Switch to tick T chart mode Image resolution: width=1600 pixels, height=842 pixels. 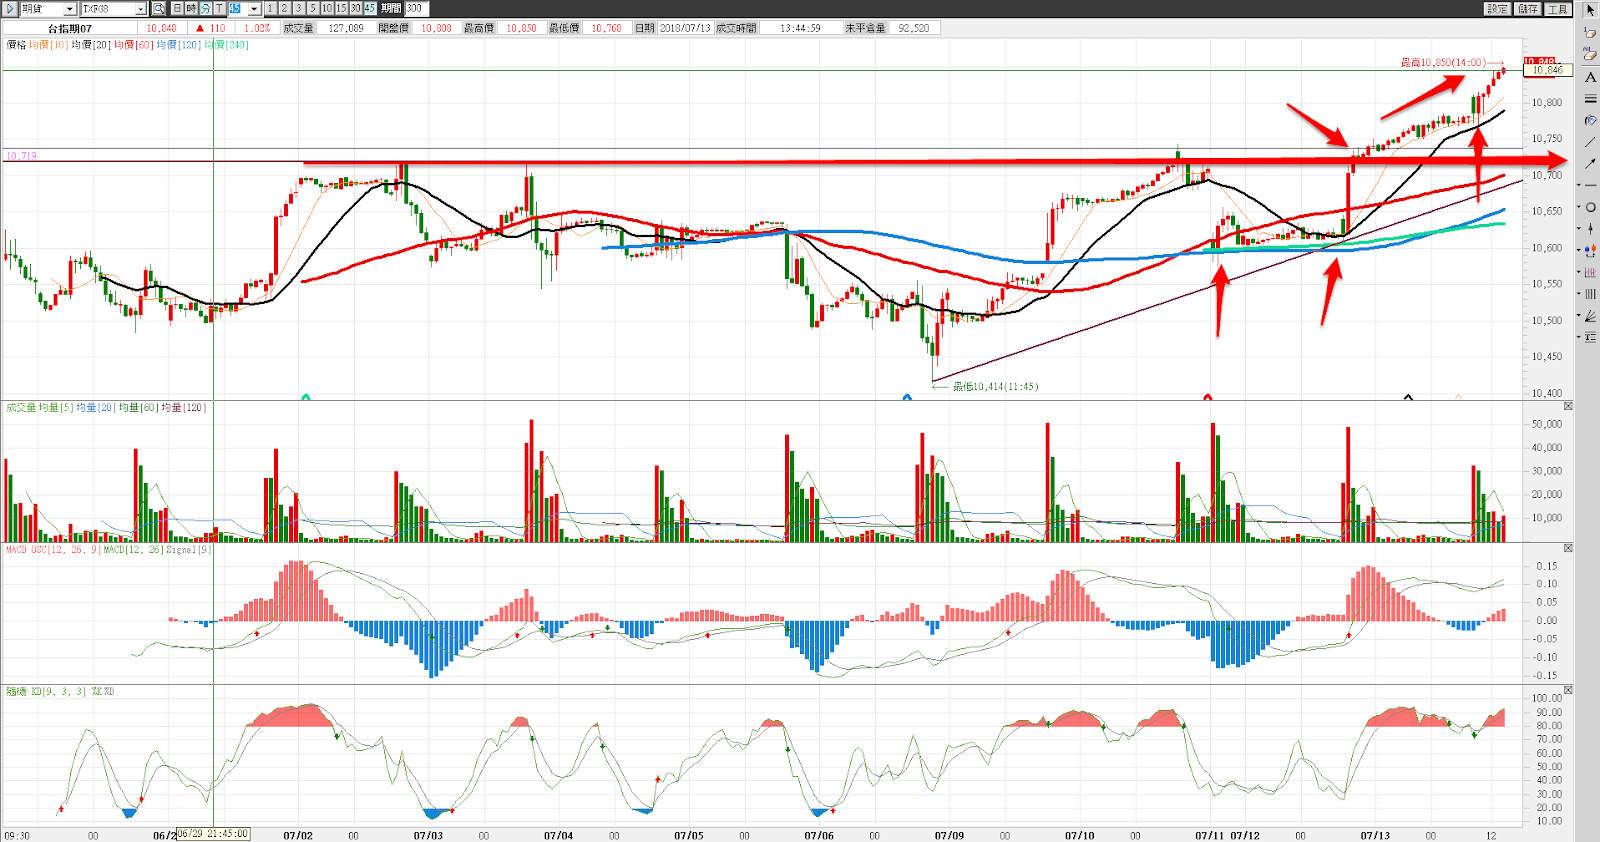point(219,9)
